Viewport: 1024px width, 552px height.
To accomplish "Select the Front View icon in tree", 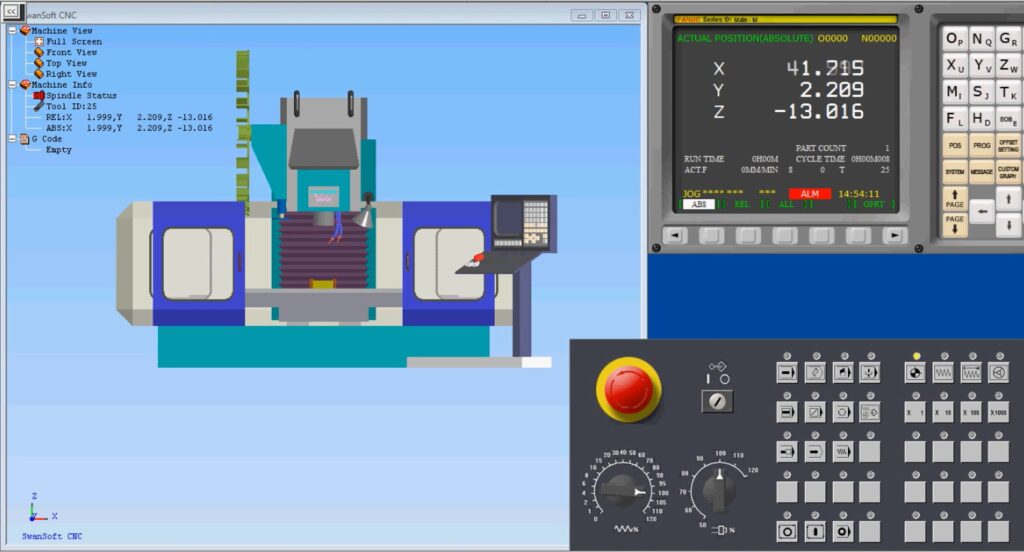I will click(x=39, y=52).
